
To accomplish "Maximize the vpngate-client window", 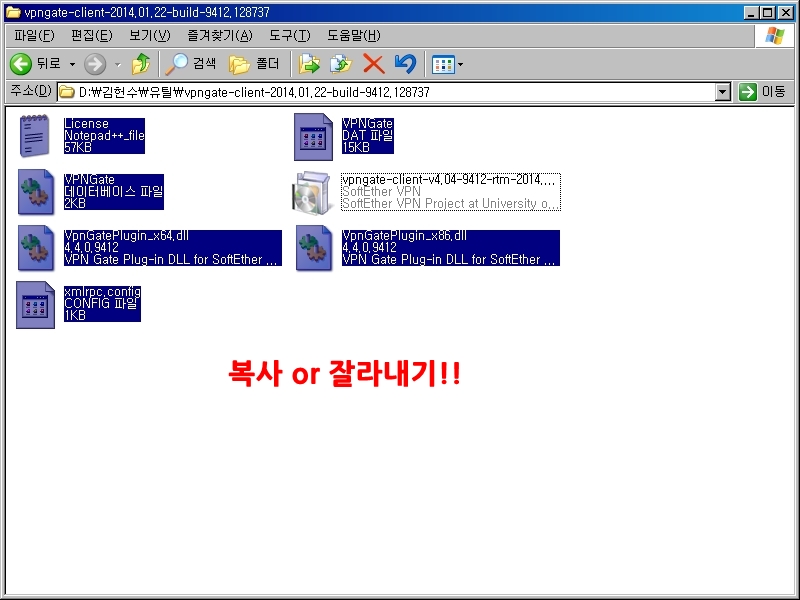I will click(x=767, y=13).
